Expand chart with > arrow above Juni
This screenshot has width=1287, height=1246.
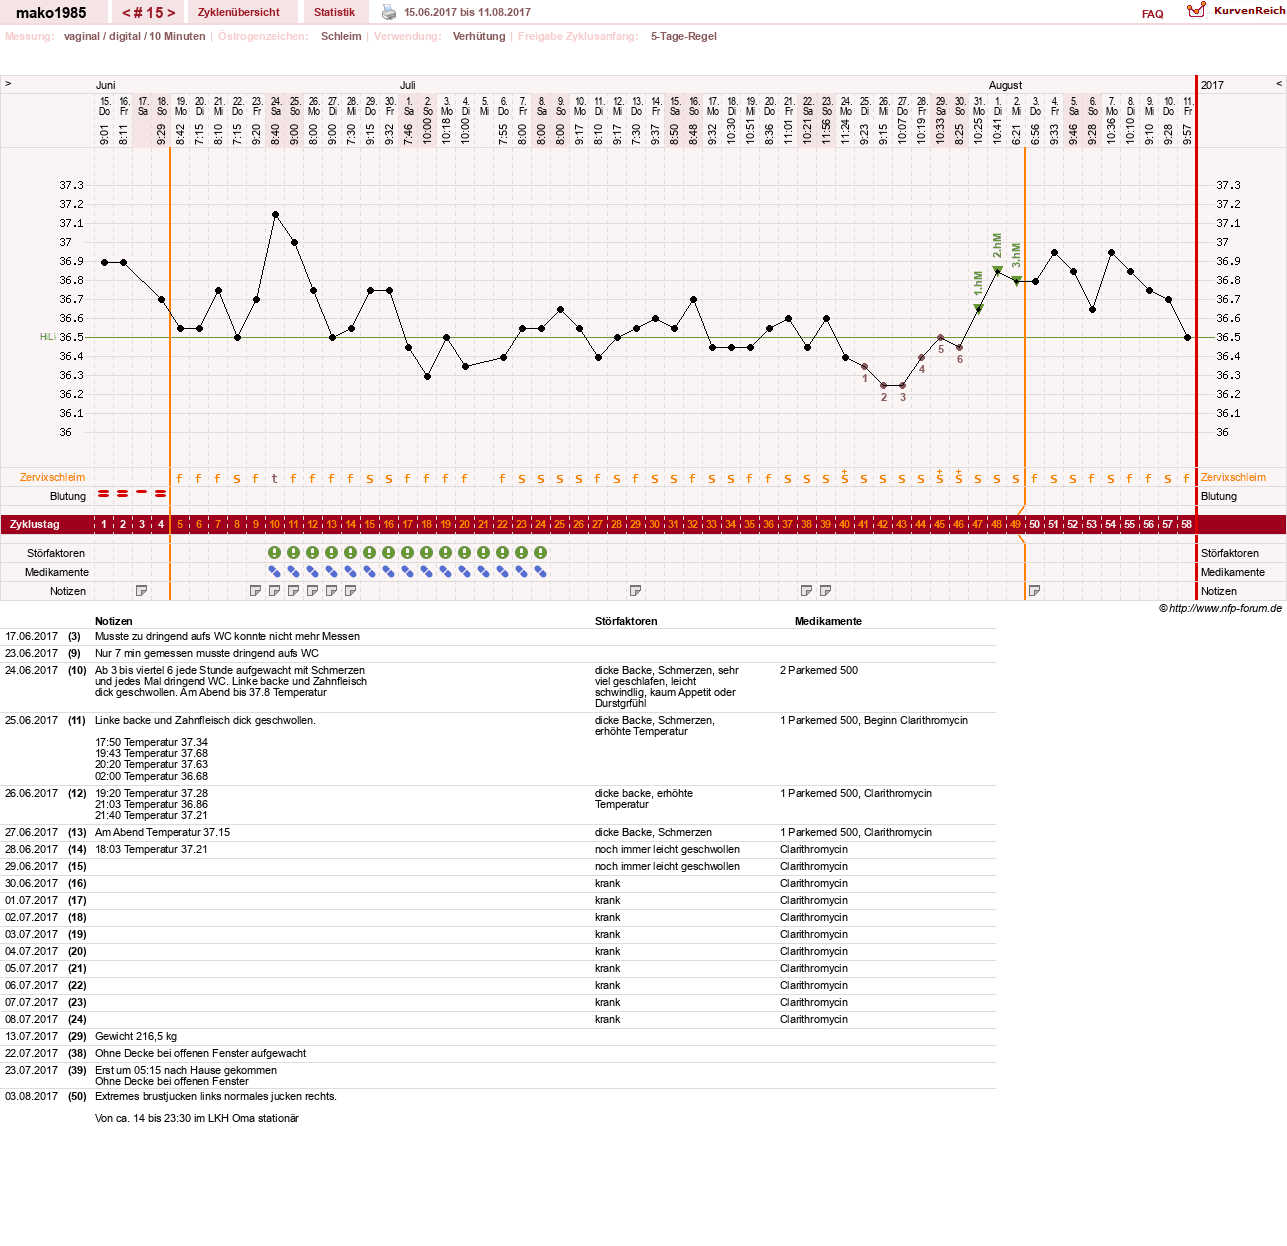pos(8,84)
